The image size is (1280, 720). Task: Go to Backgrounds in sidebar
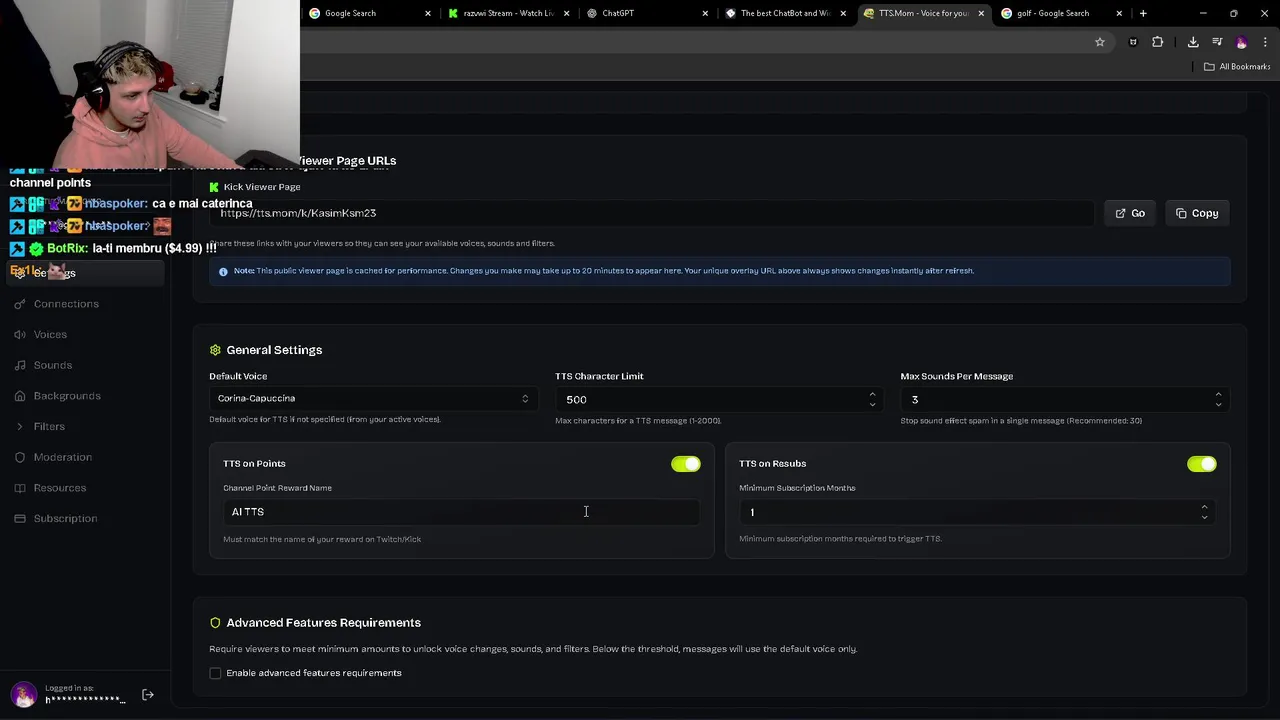coord(67,396)
